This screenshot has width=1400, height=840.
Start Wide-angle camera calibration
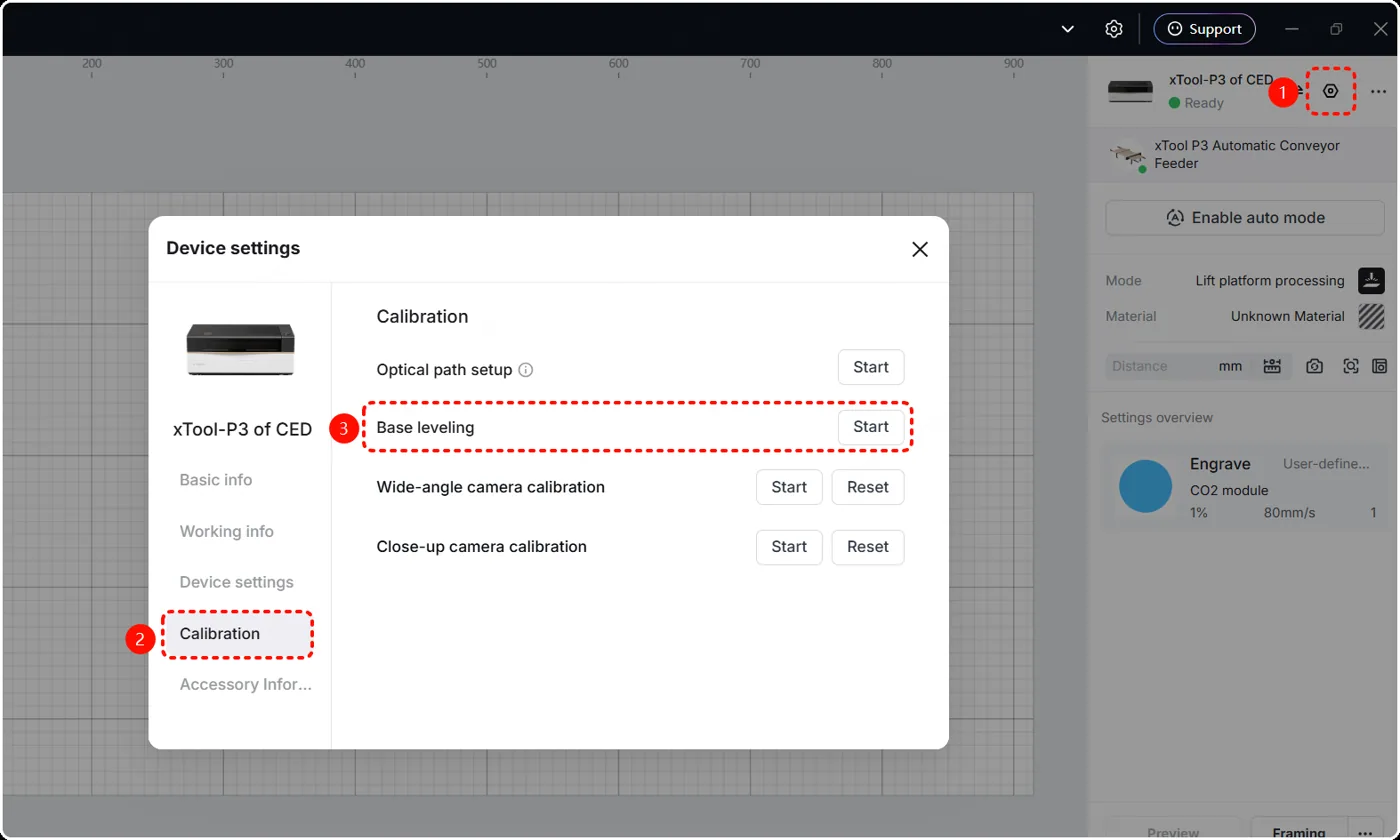pos(789,487)
